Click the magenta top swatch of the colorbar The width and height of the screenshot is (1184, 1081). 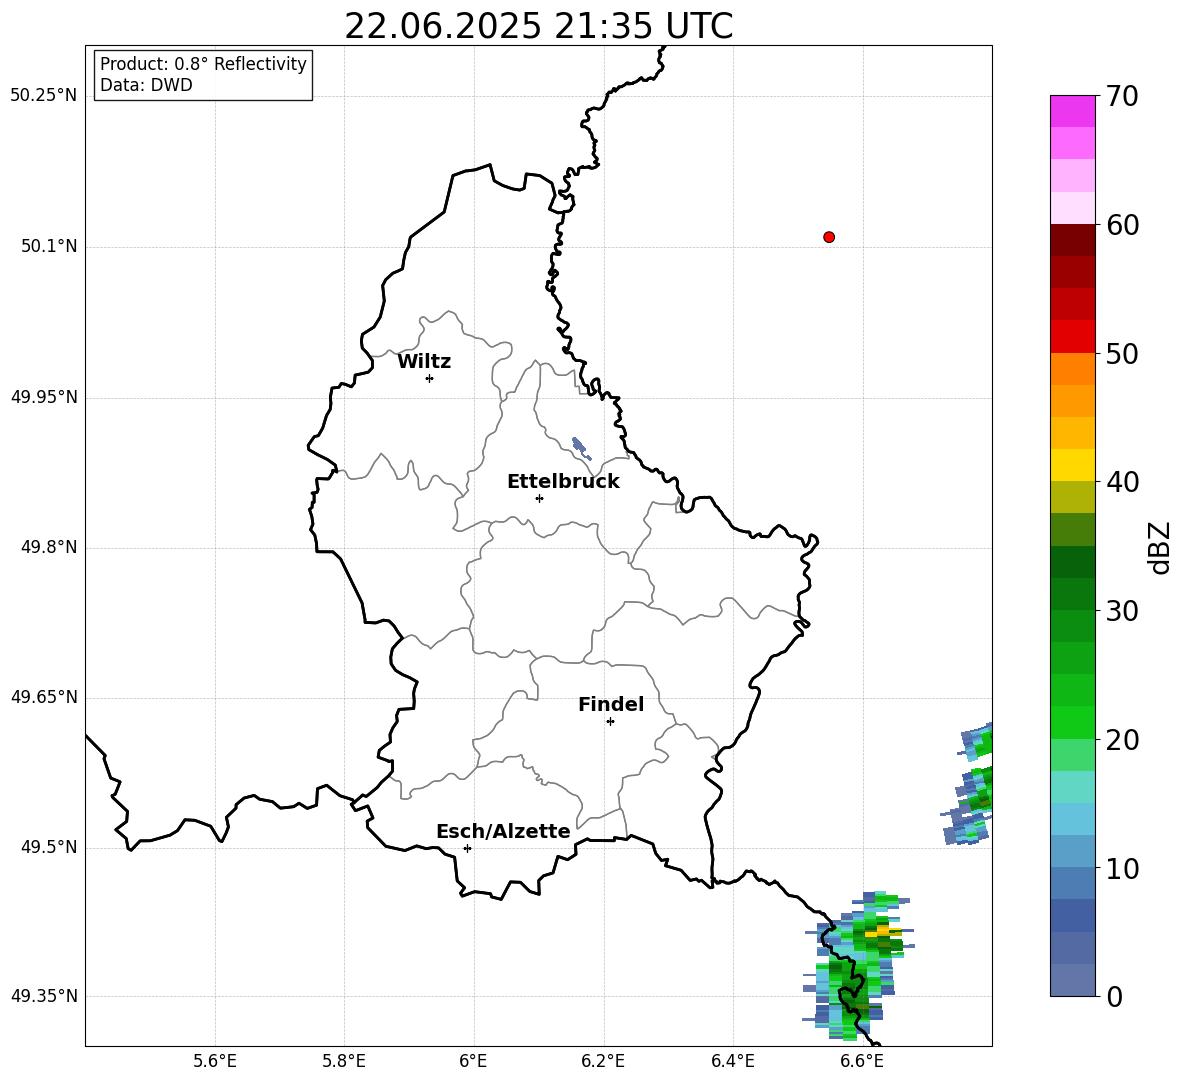click(x=1072, y=112)
